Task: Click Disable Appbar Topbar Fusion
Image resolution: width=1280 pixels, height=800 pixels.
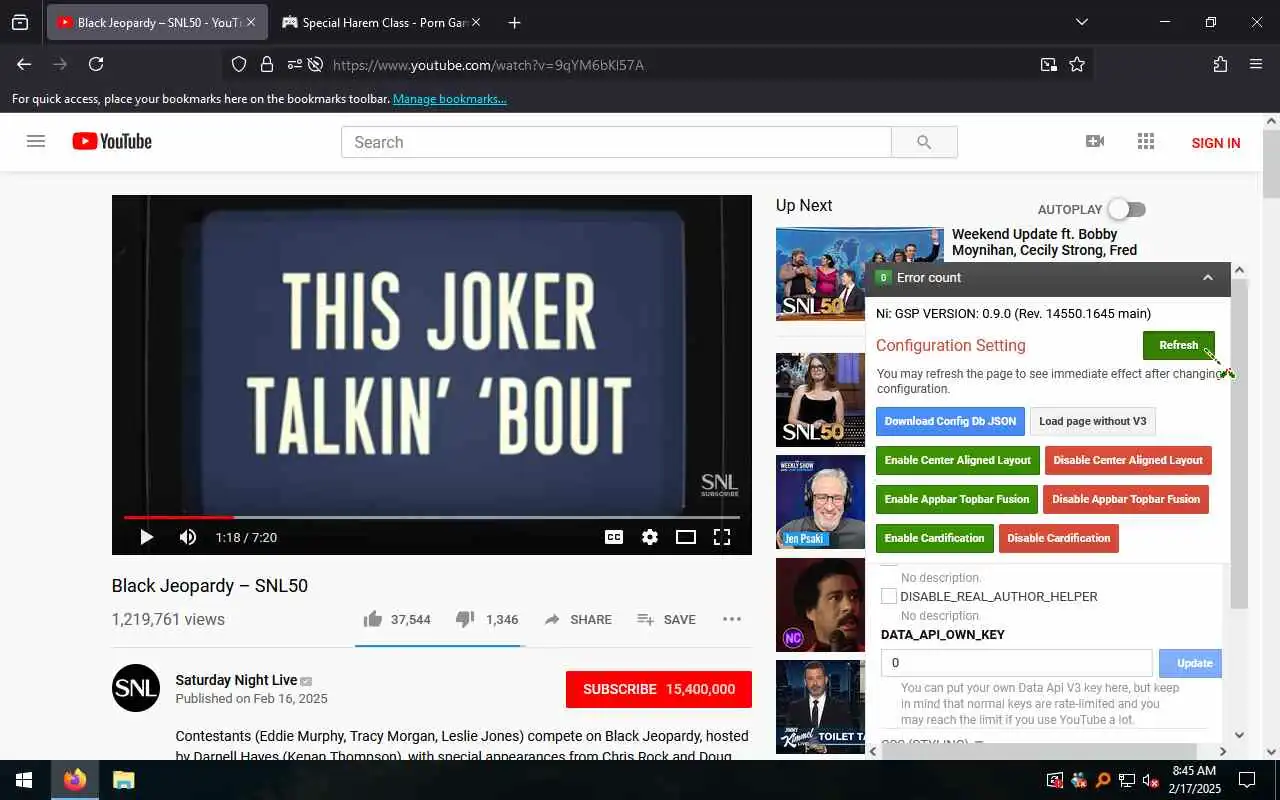Action: (x=1126, y=499)
